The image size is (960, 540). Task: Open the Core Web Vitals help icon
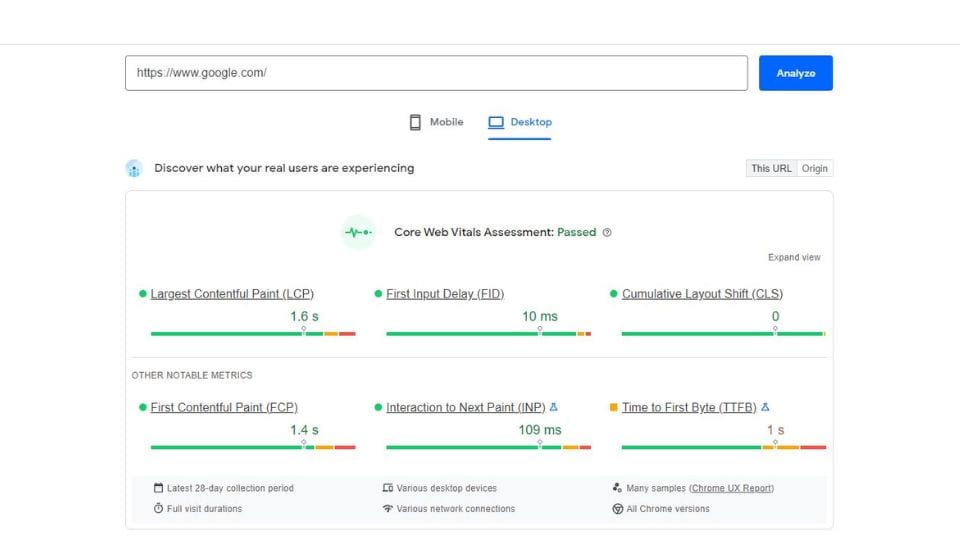pos(607,233)
